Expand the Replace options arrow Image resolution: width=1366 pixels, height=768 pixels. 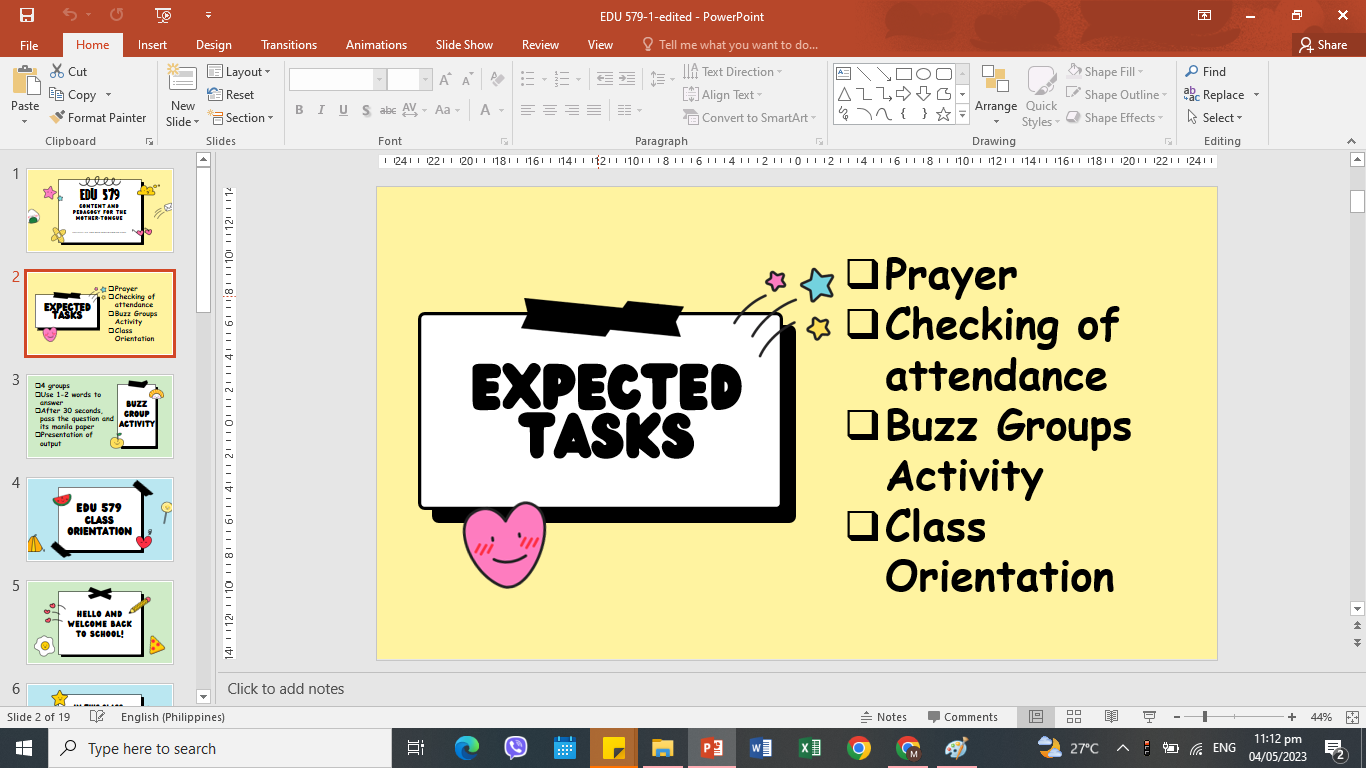1256,95
